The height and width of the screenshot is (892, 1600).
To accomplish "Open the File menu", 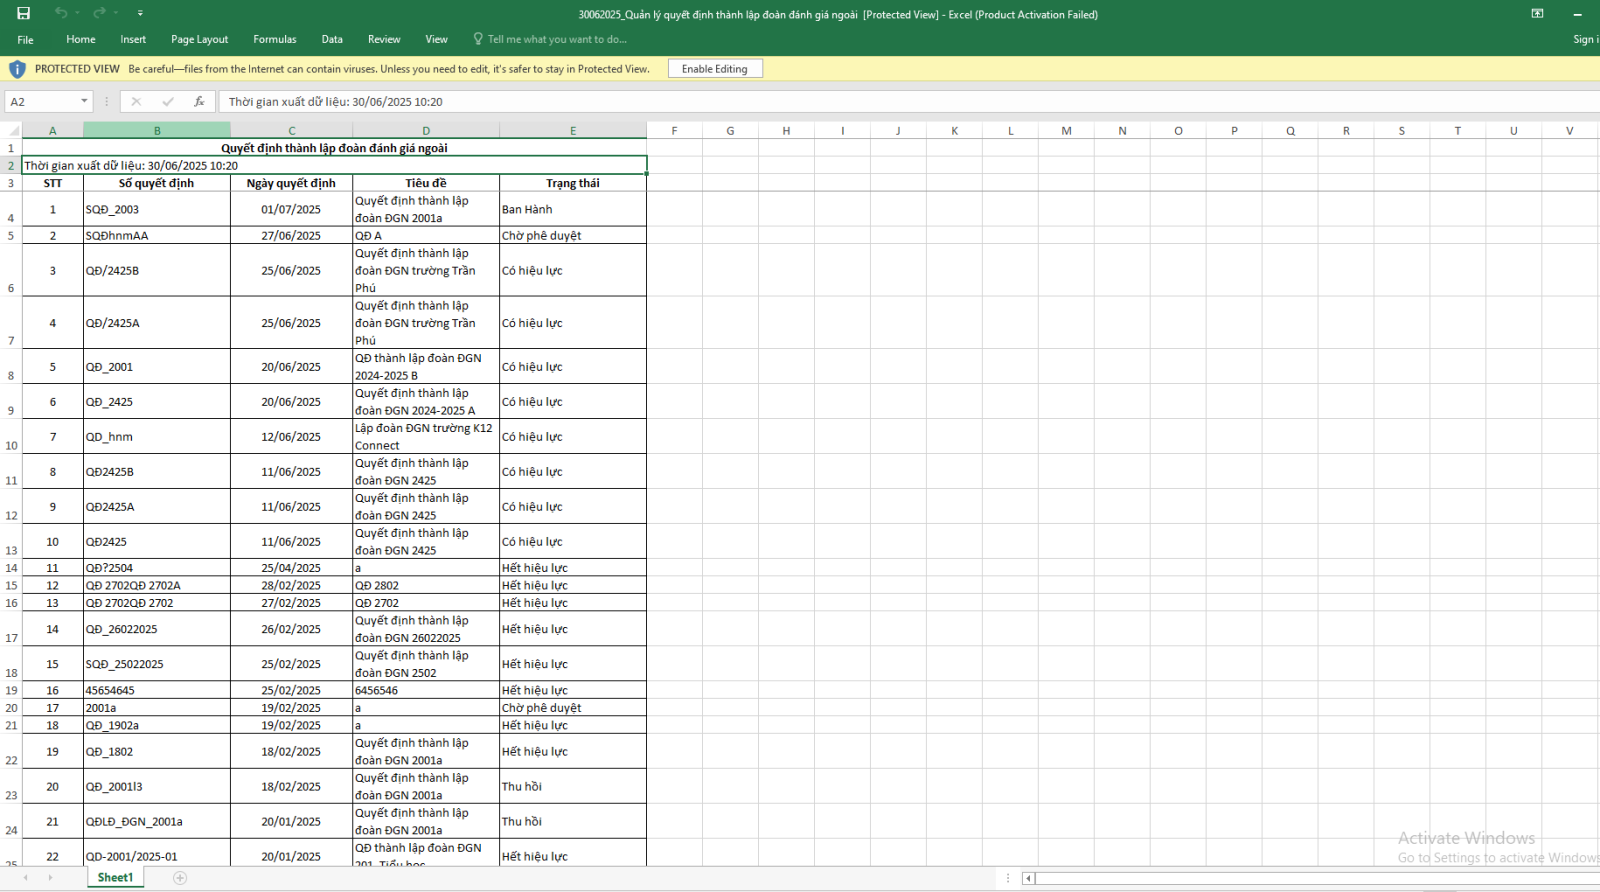I will 26,40.
